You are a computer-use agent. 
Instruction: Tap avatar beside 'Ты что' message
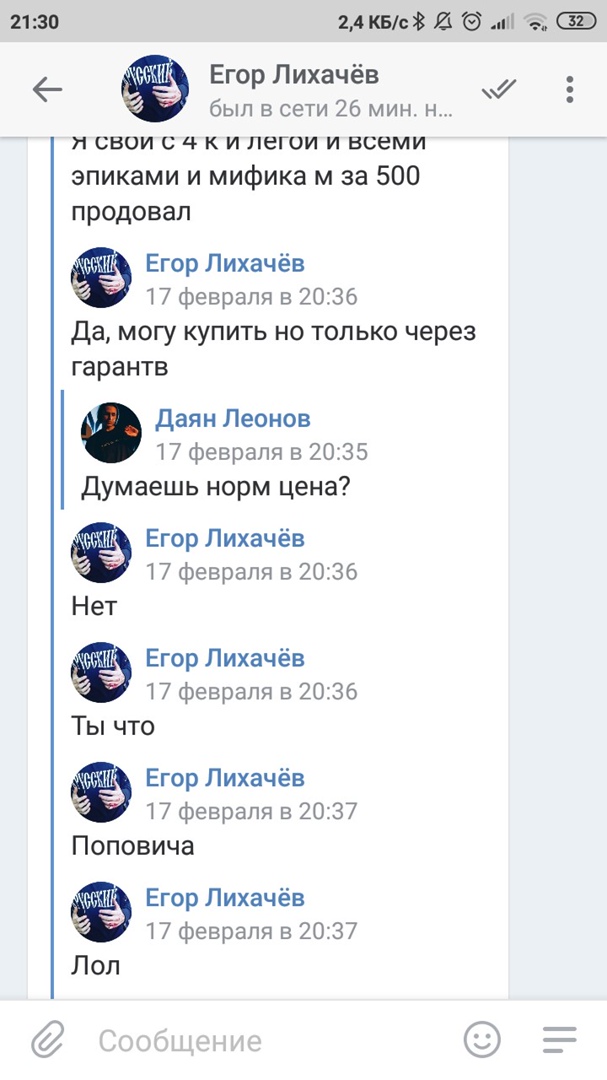tap(101, 673)
